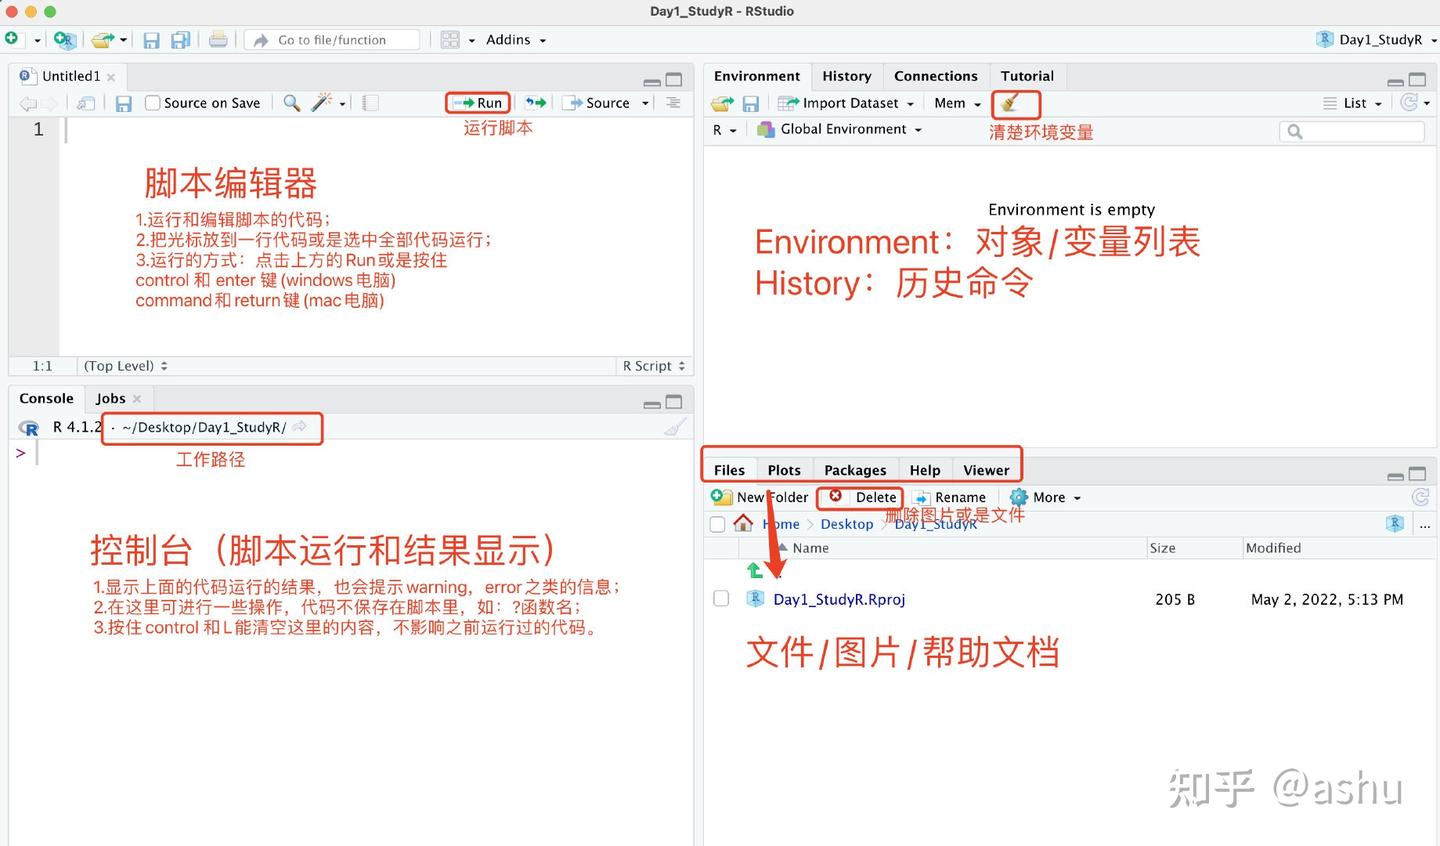Open the Packages tab
Viewport: 1440px width, 846px height.
point(855,470)
